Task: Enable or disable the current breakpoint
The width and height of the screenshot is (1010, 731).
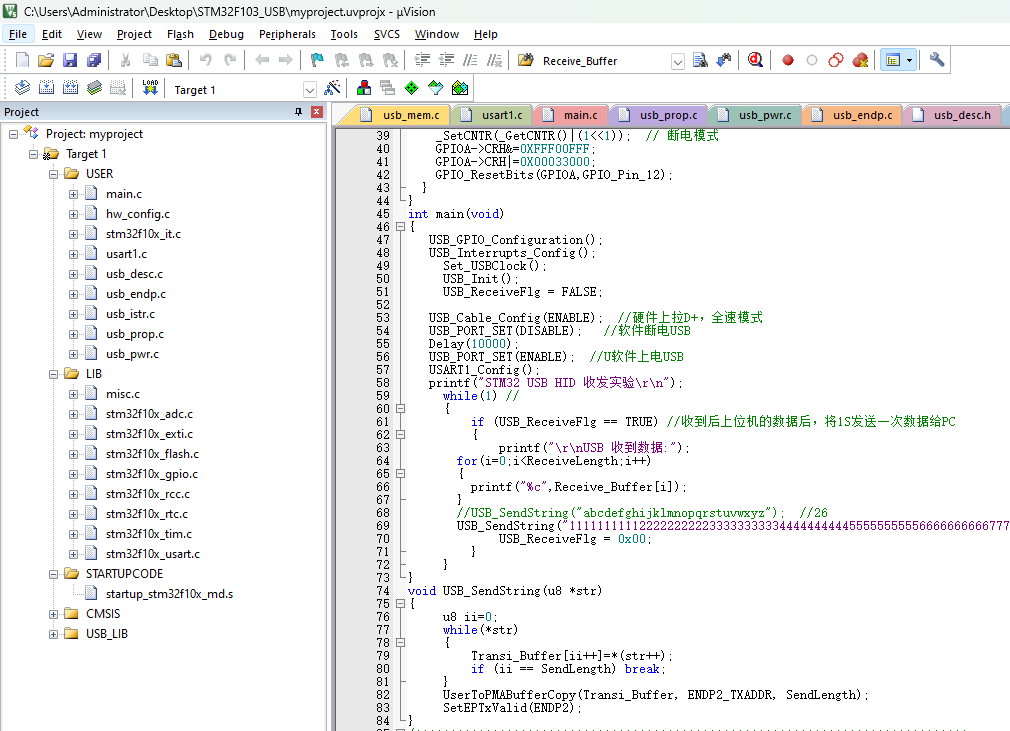Action: [x=812, y=61]
